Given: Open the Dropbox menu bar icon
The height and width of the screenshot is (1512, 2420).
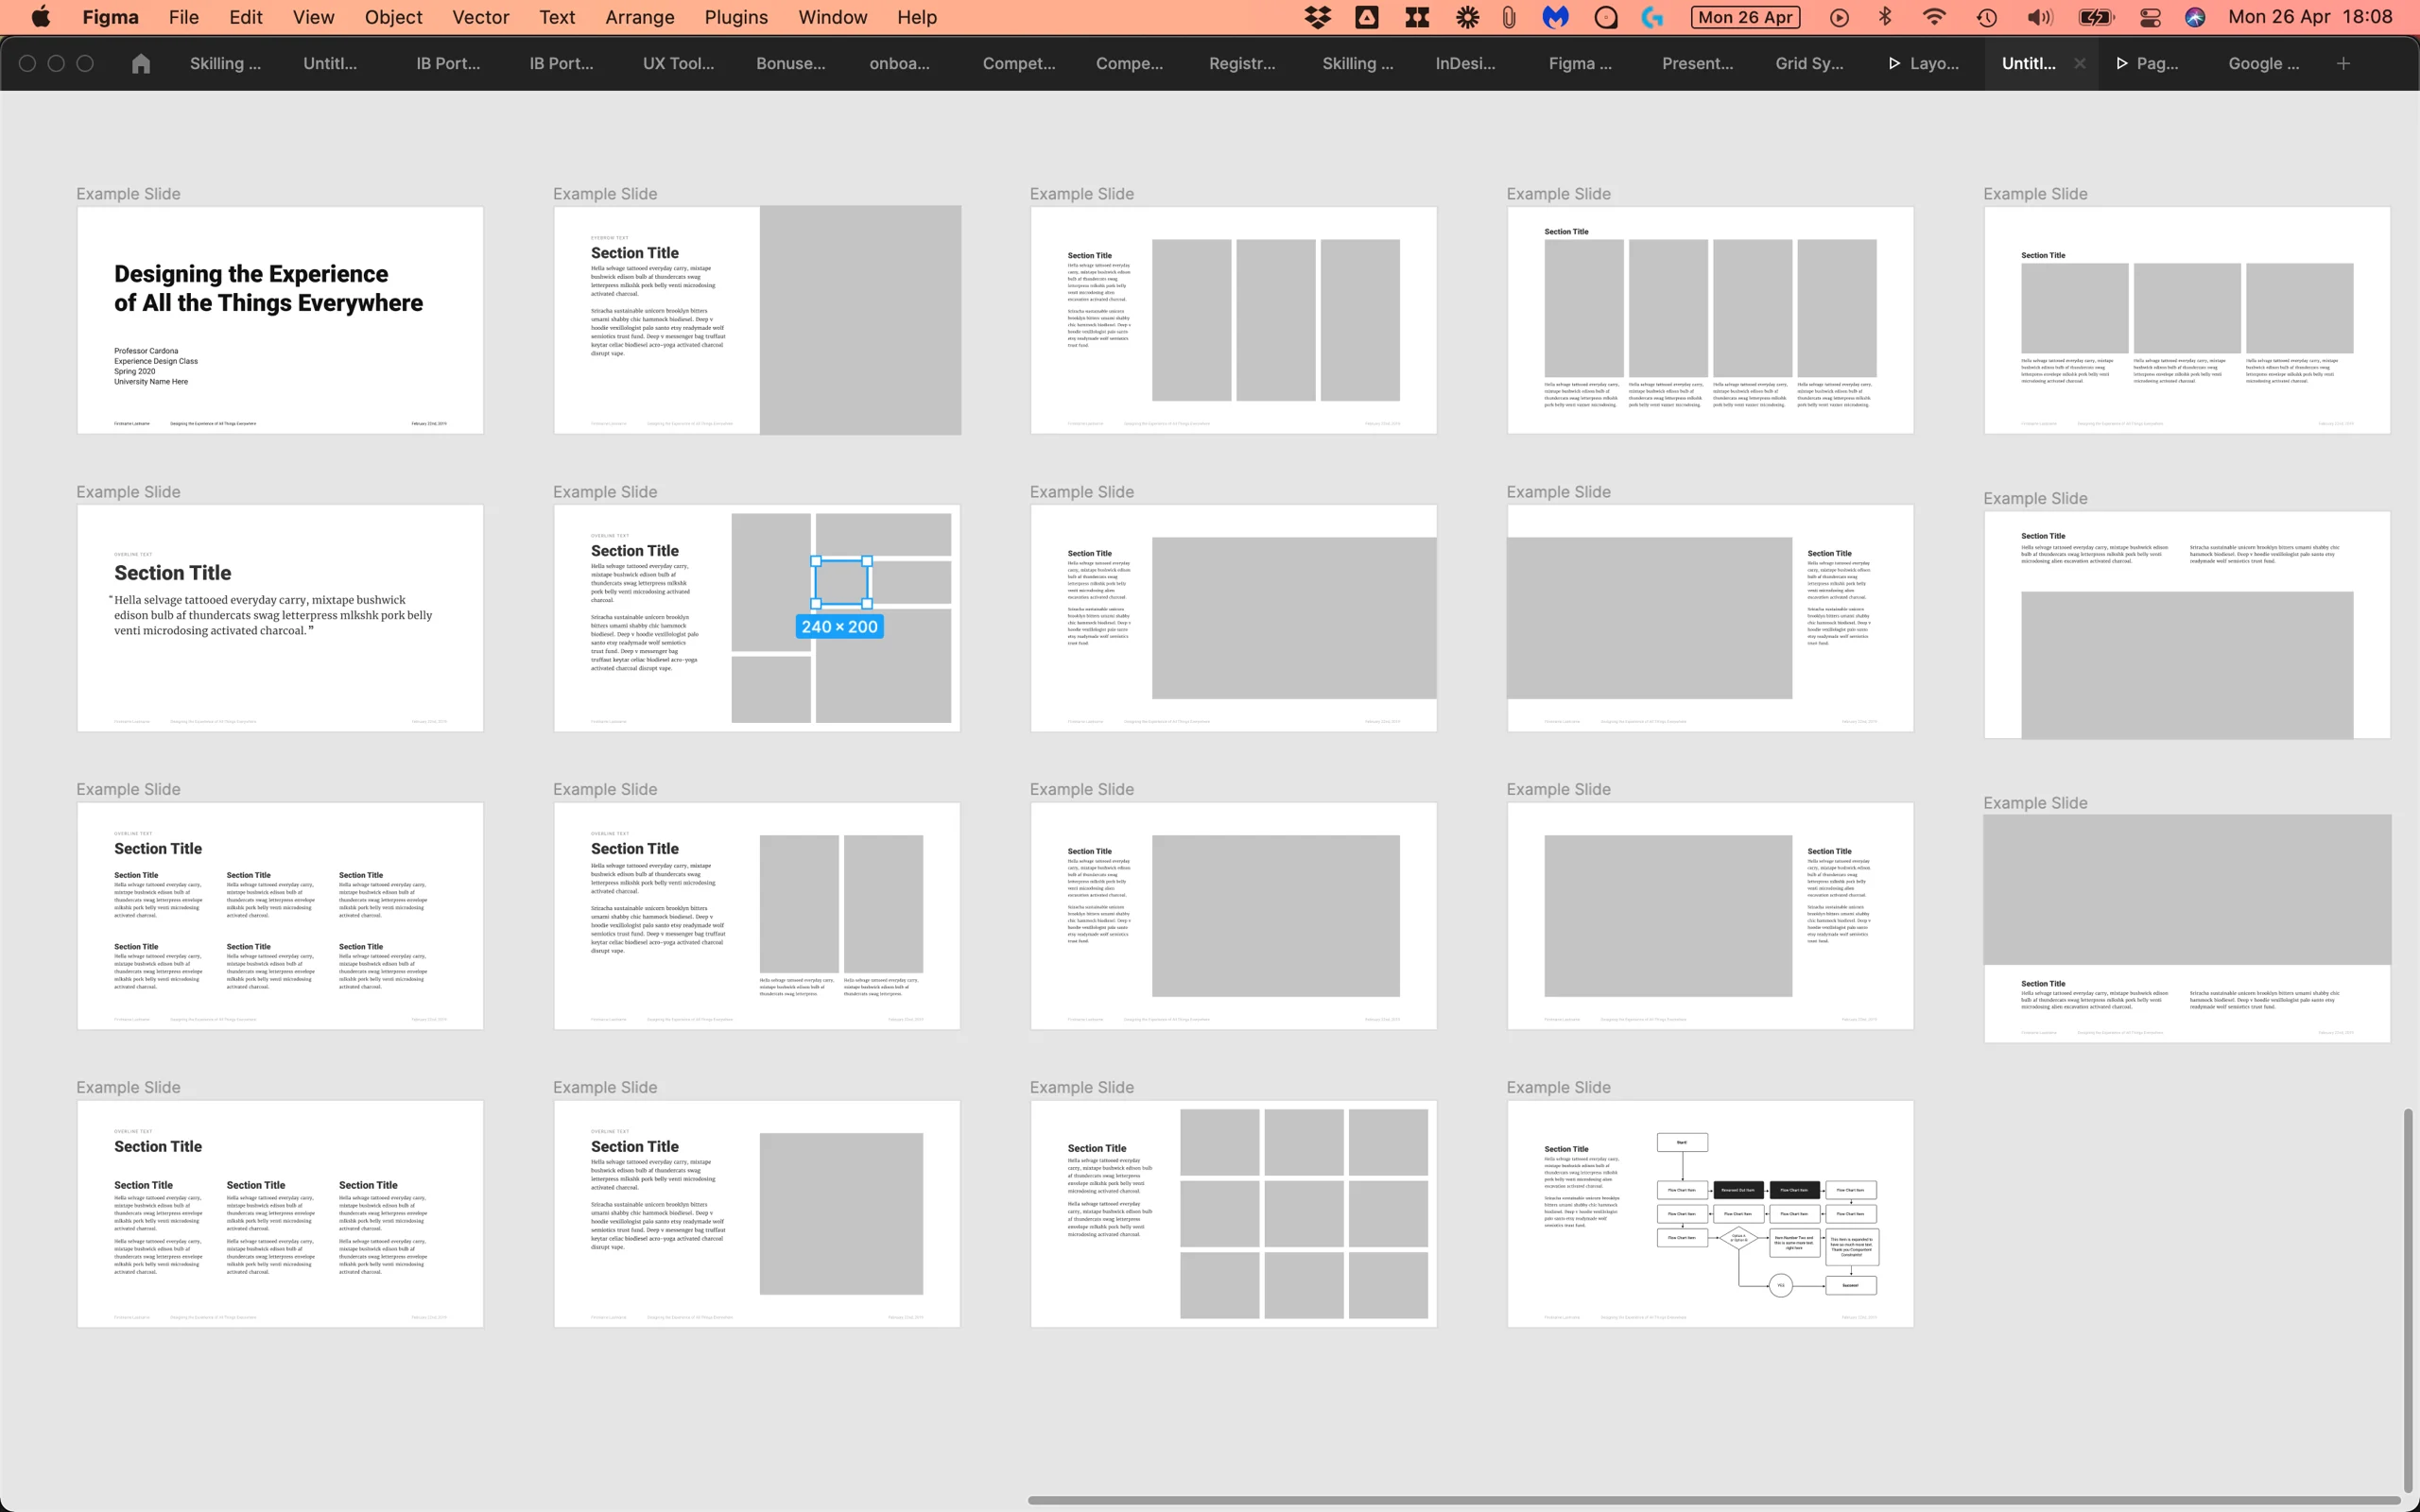Looking at the screenshot, I should (x=1318, y=17).
